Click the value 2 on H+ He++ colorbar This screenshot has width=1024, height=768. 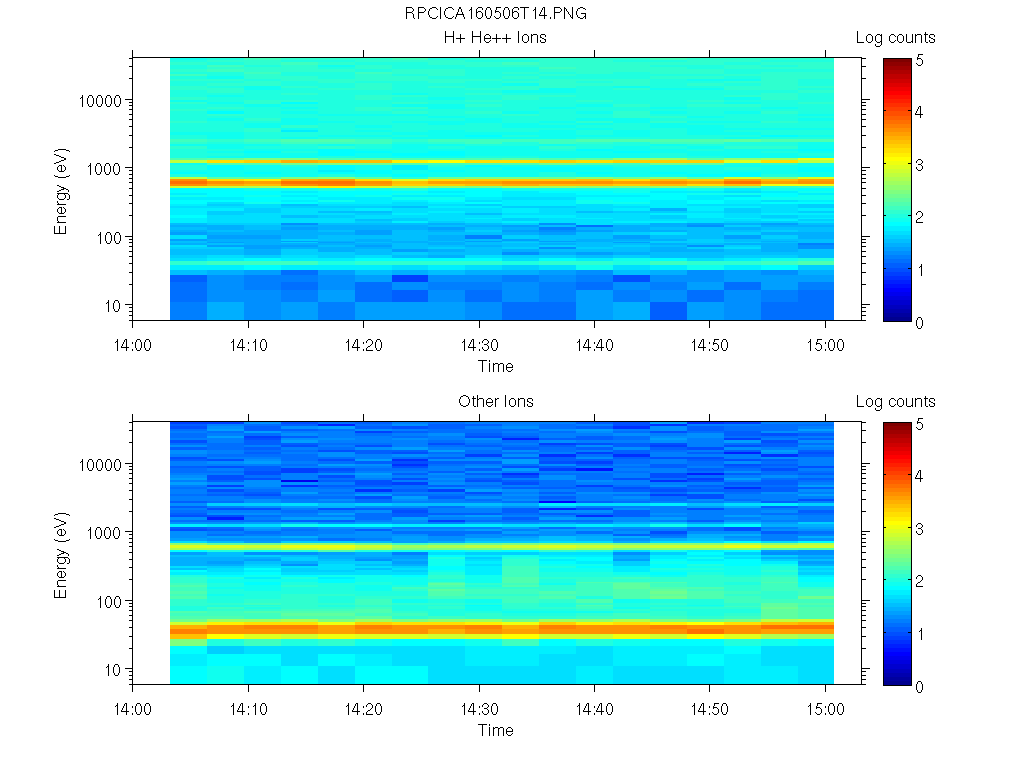(x=920, y=217)
